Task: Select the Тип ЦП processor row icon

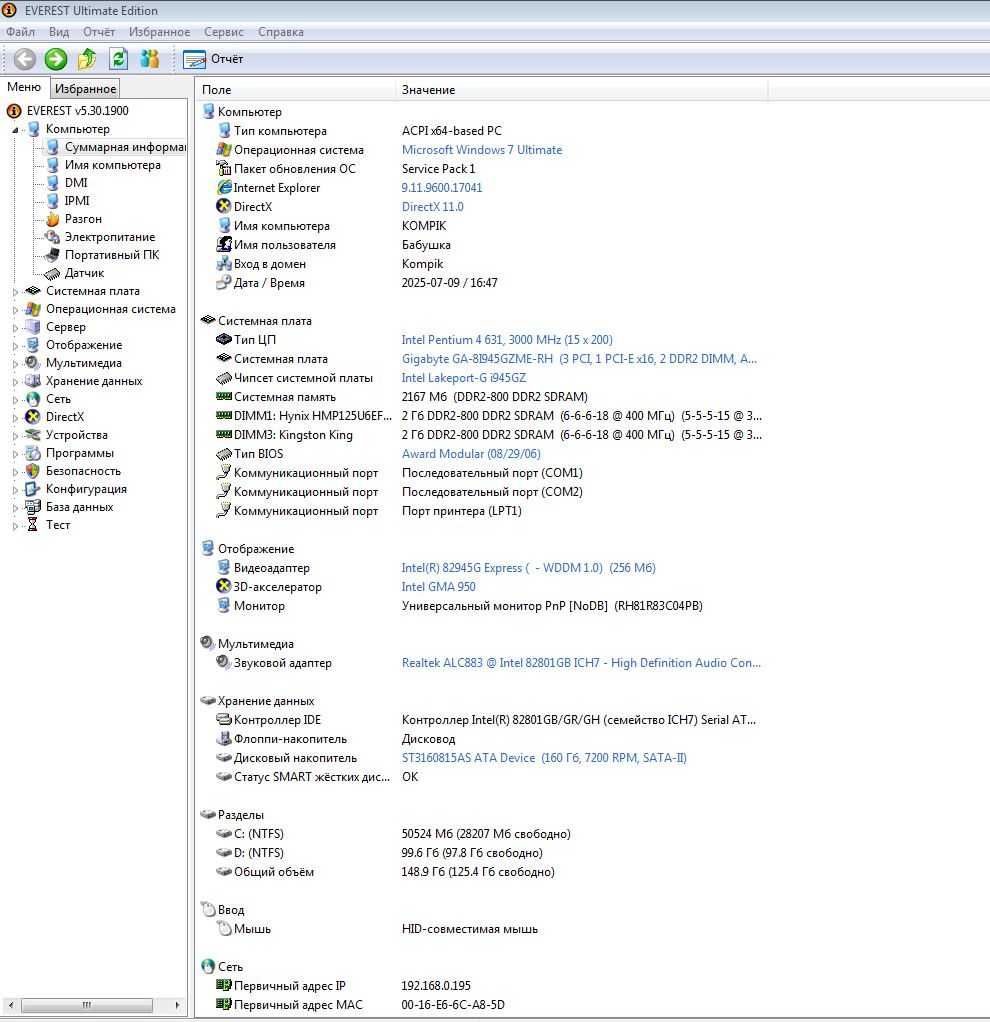Action: (224, 340)
